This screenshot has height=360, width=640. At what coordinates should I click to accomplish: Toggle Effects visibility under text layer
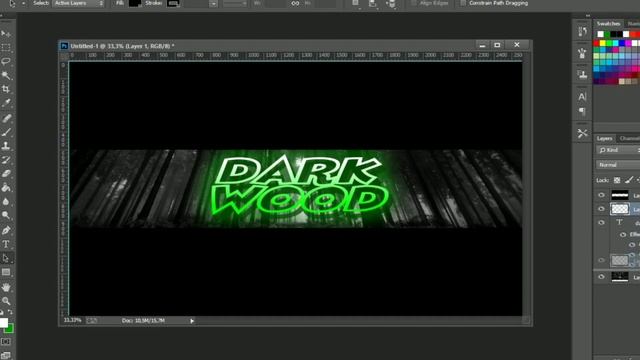(x=623, y=235)
